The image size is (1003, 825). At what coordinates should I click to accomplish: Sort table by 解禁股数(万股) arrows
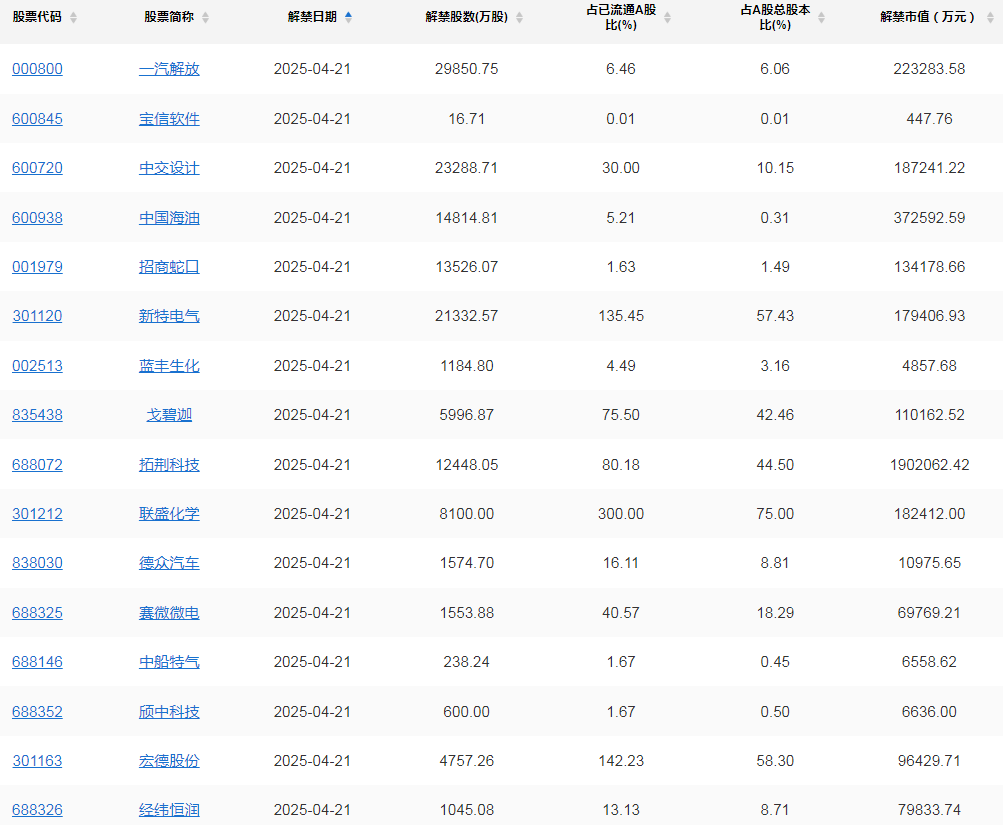tap(519, 17)
